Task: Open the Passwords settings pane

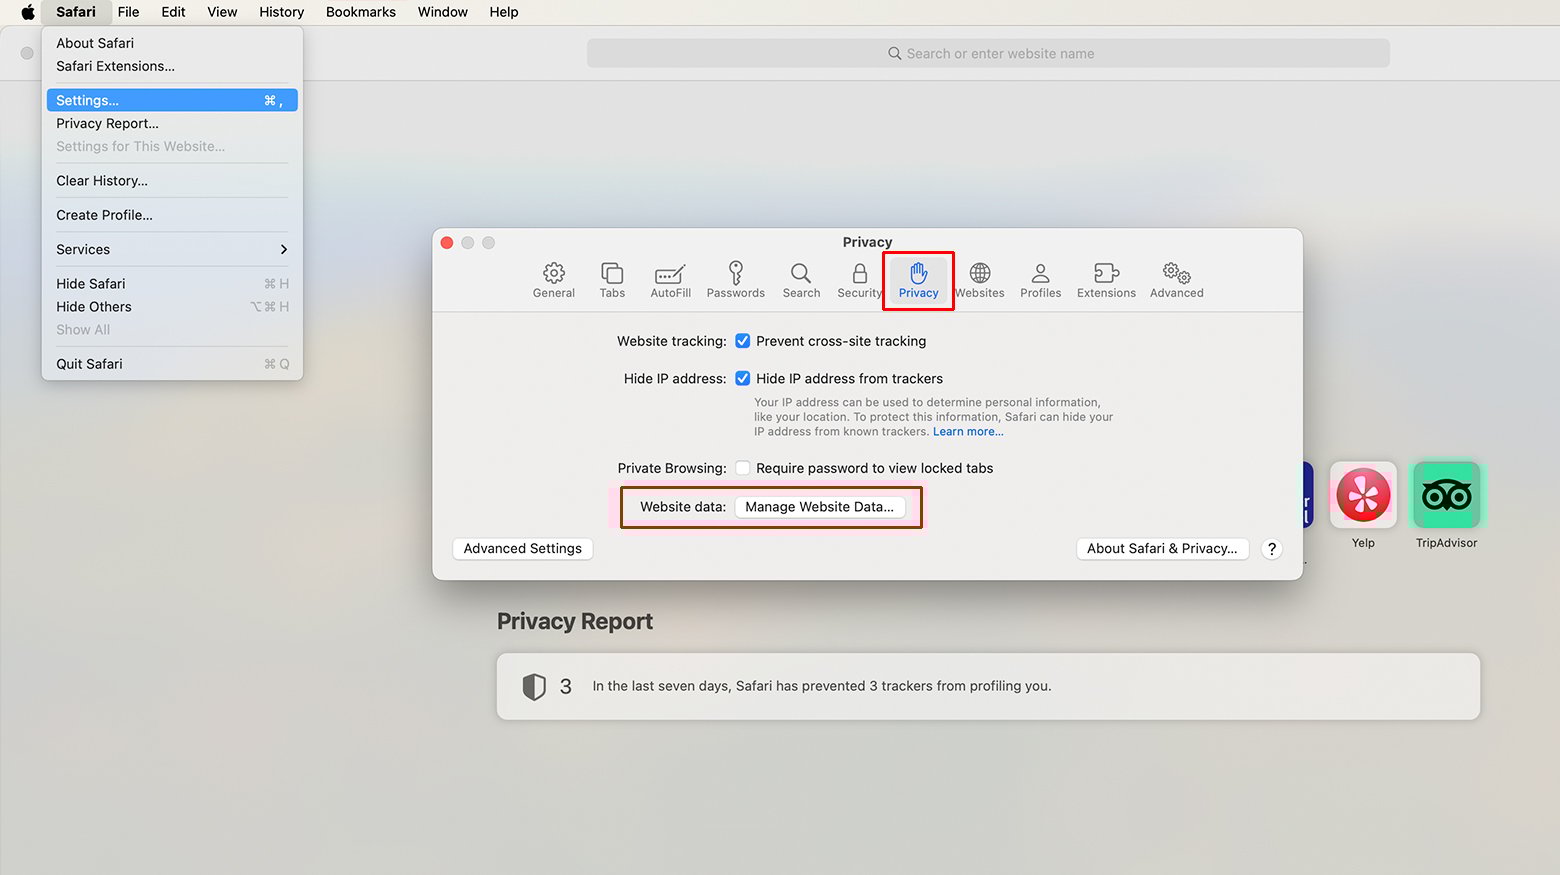Action: (x=735, y=280)
